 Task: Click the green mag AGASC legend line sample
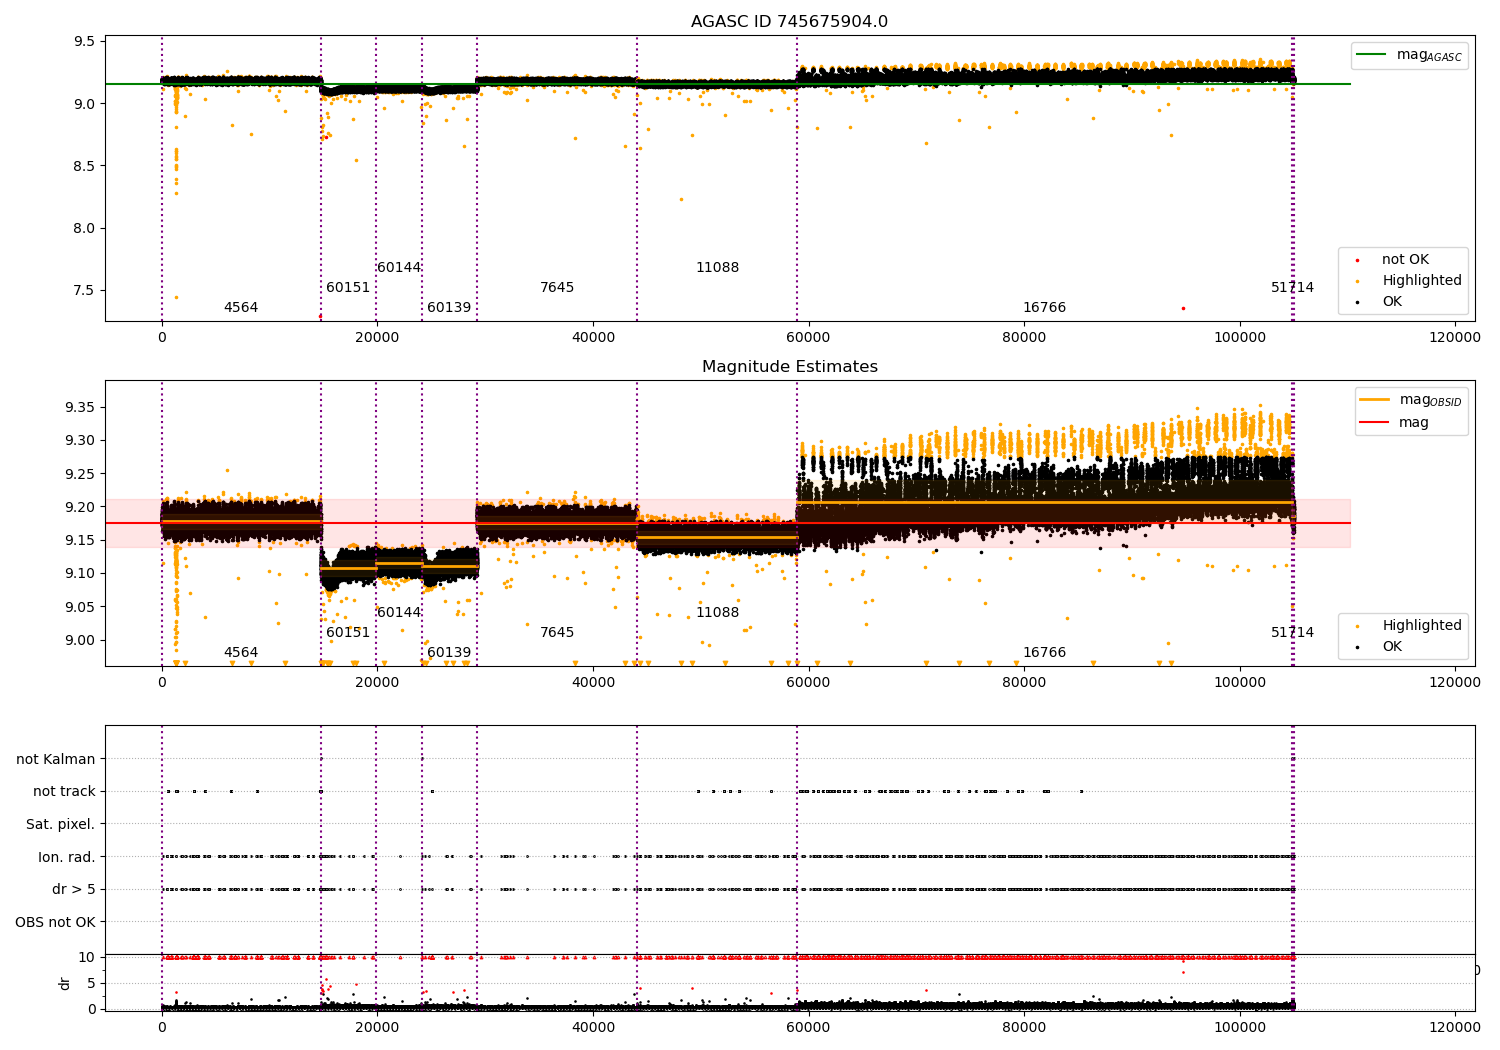(1372, 55)
